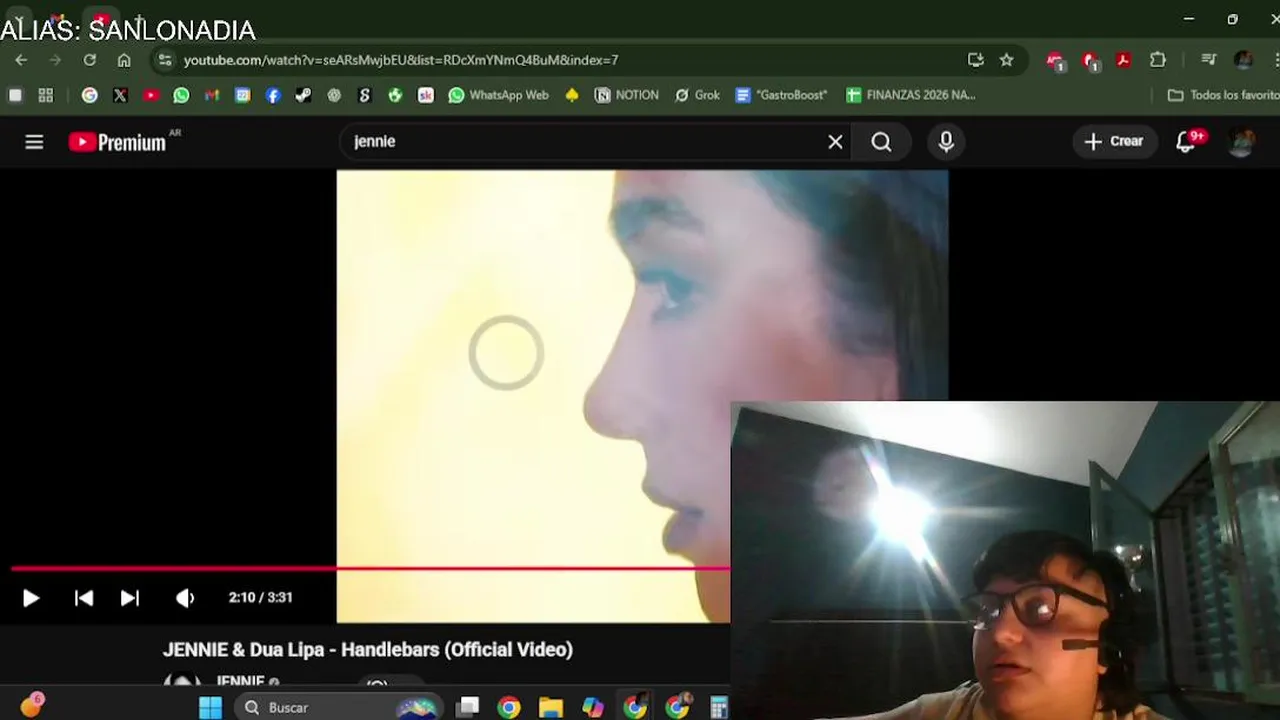Open the YouTube account avatar menu
The image size is (1280, 720).
pyautogui.click(x=1242, y=142)
